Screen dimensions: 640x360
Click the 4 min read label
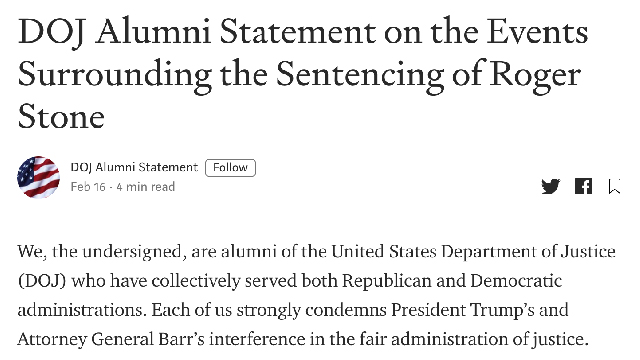[146, 187]
